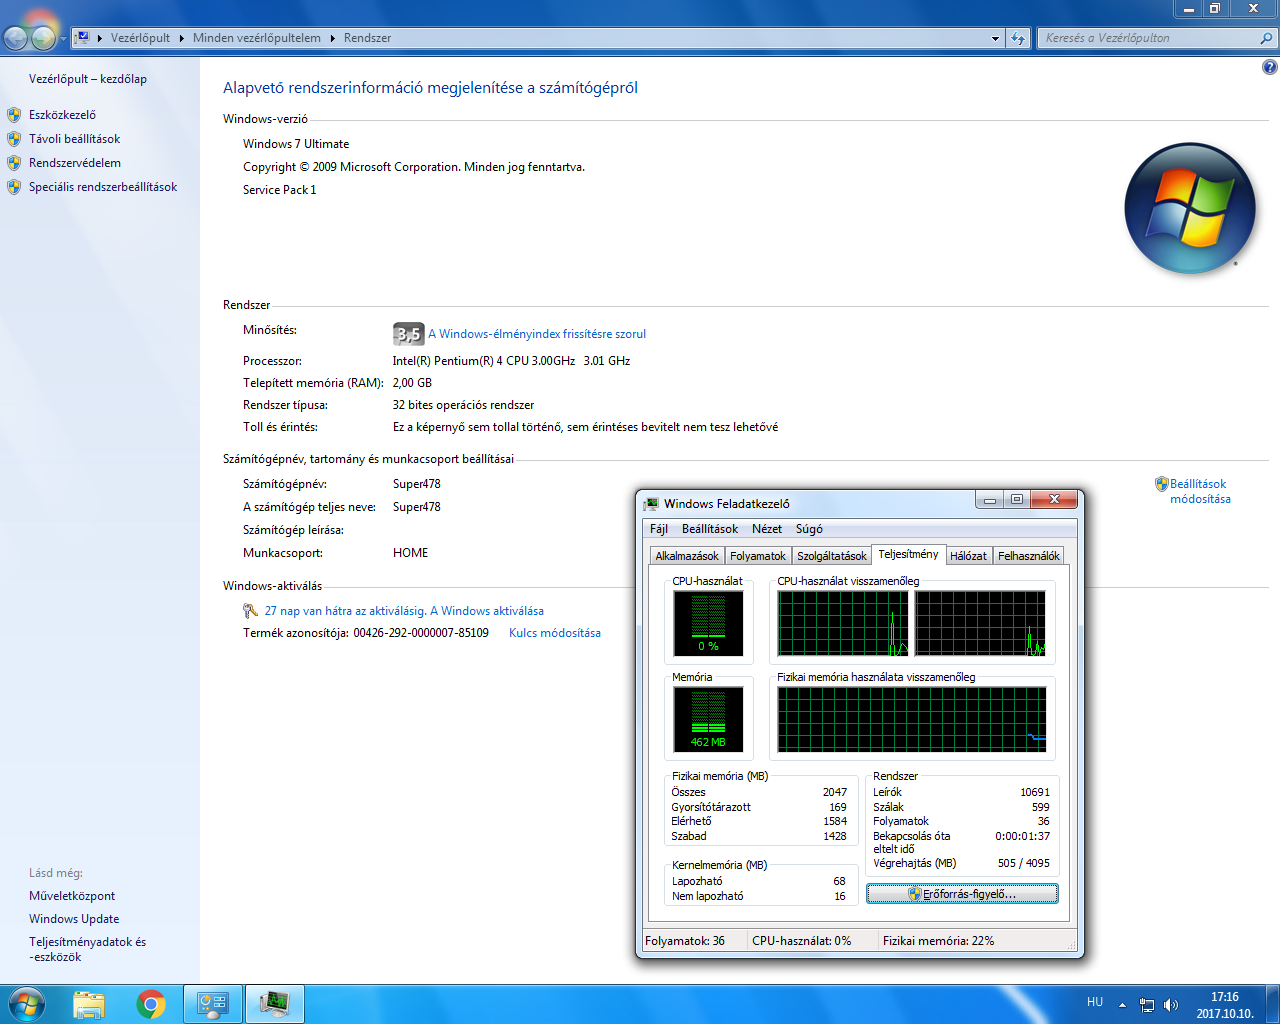The image size is (1280, 1024).
Task: Switch to Felhasználók tab
Action: (x=1029, y=556)
